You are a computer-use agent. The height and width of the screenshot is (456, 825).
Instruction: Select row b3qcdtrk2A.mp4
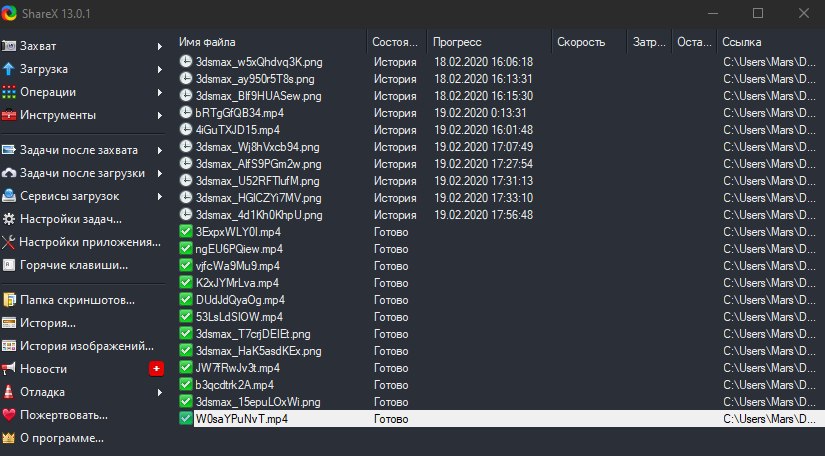pos(500,385)
